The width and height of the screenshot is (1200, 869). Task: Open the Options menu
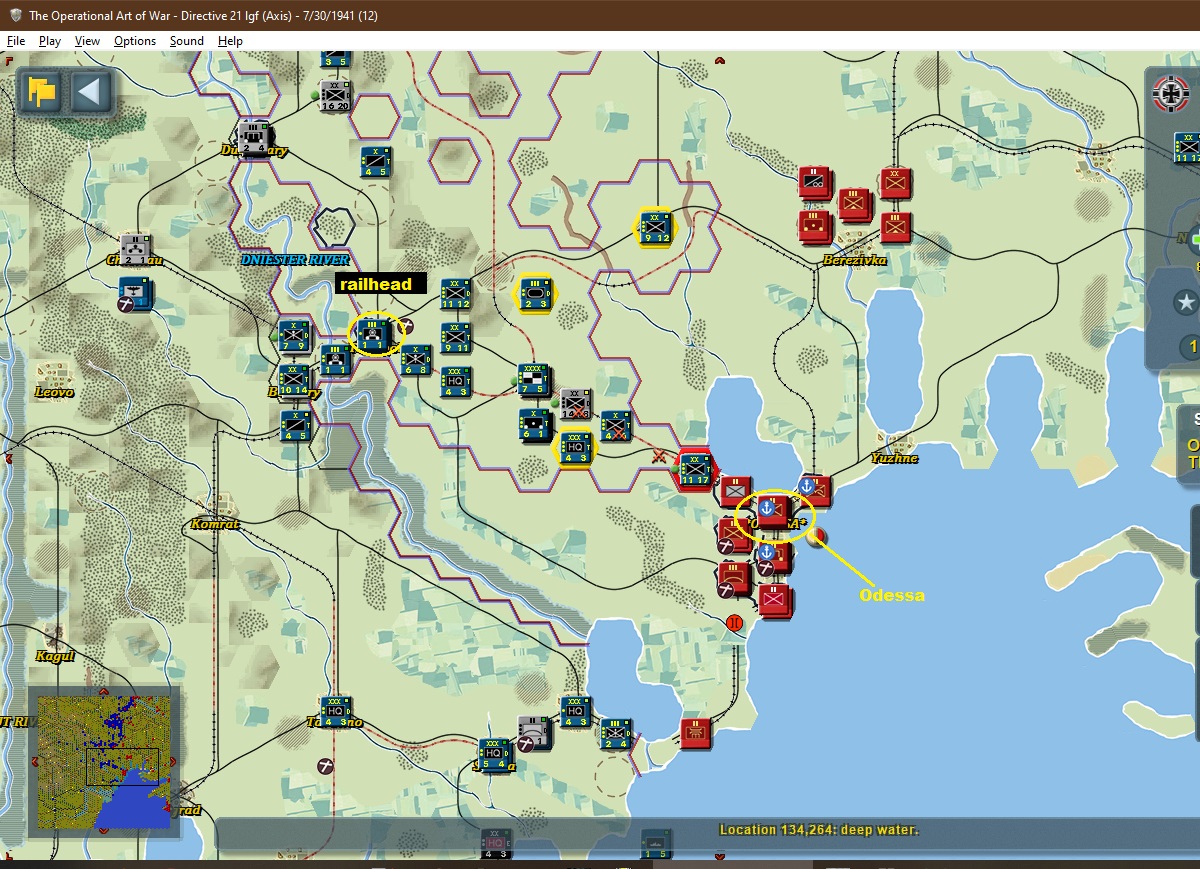[x=135, y=41]
